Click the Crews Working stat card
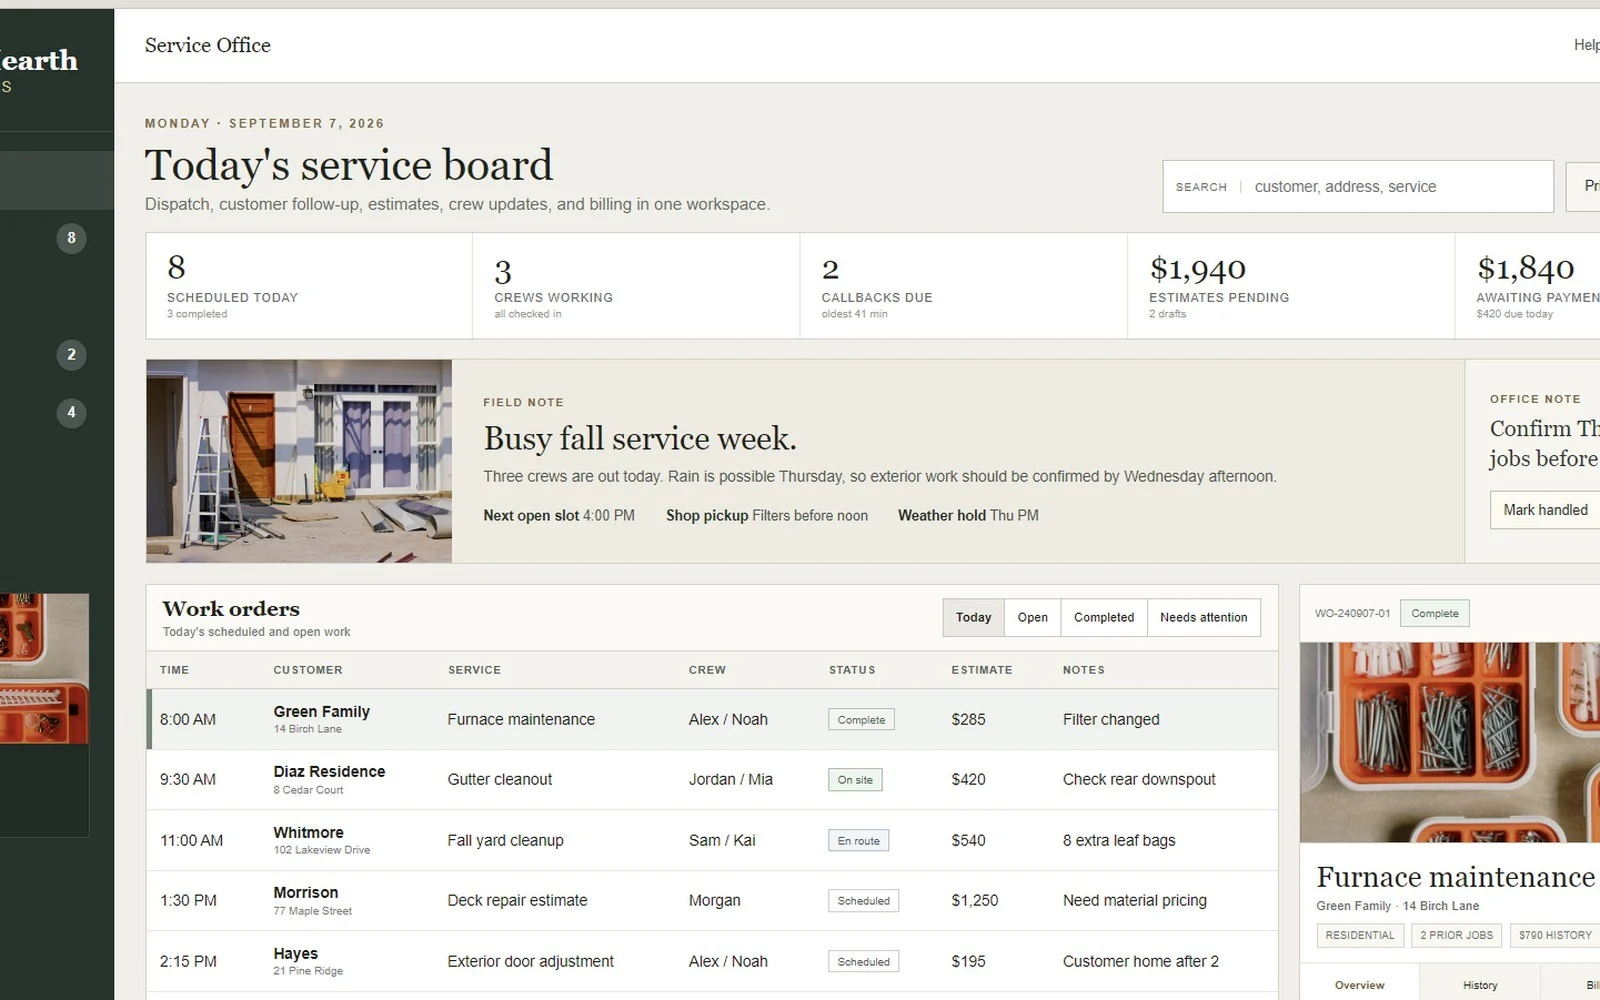This screenshot has height=1000, width=1600. [x=636, y=286]
